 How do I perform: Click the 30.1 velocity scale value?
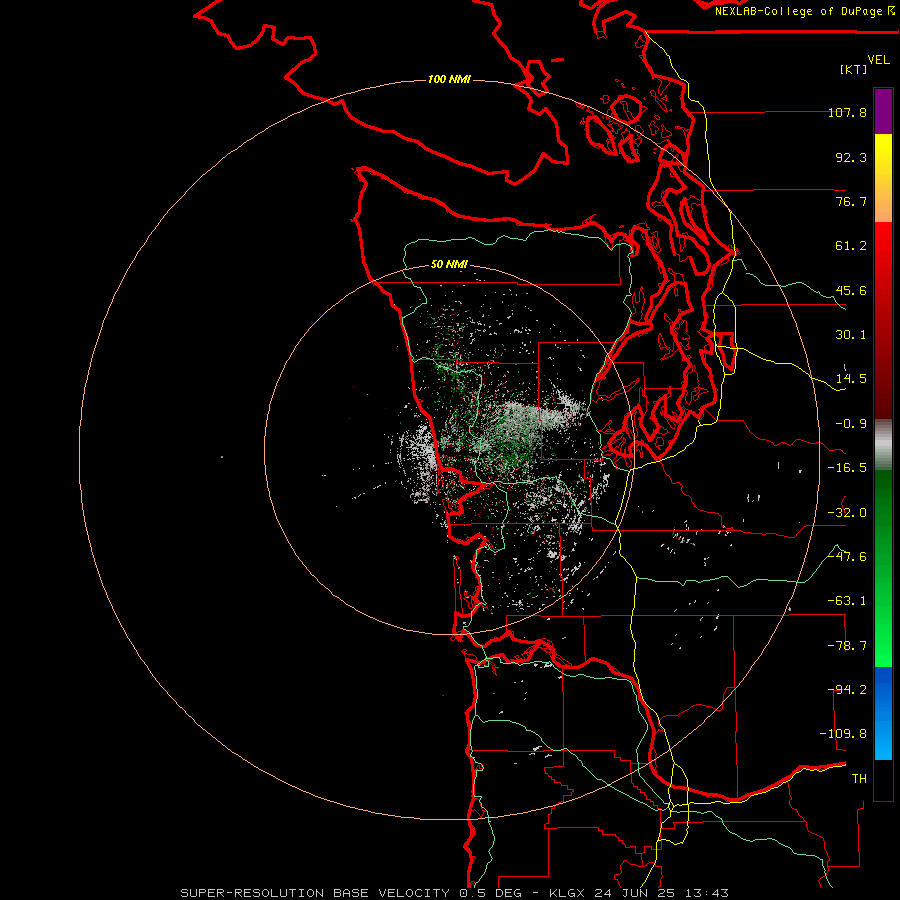tap(851, 335)
